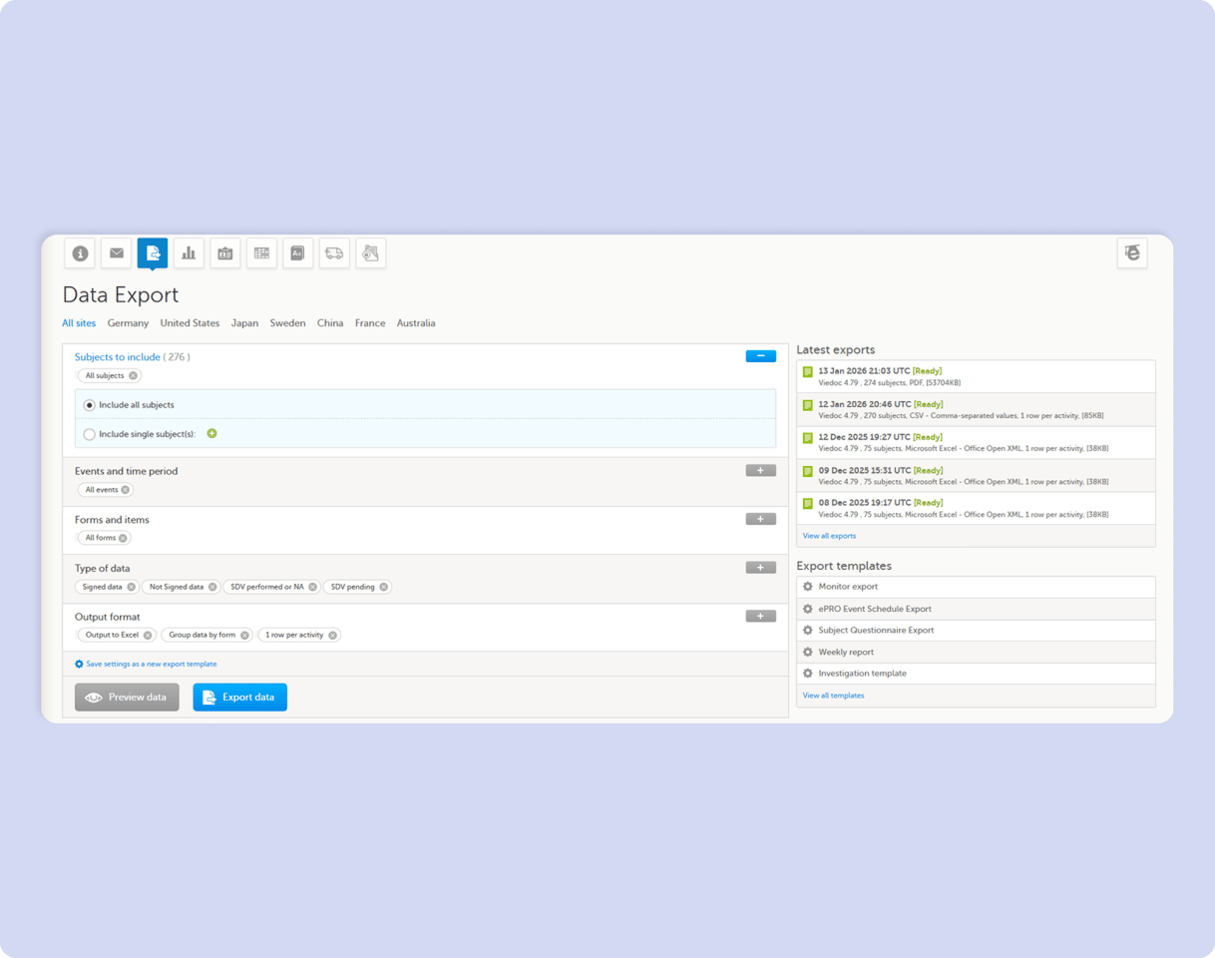Open the metrics bar chart icon
Image resolution: width=1215 pixels, height=958 pixels.
point(188,253)
